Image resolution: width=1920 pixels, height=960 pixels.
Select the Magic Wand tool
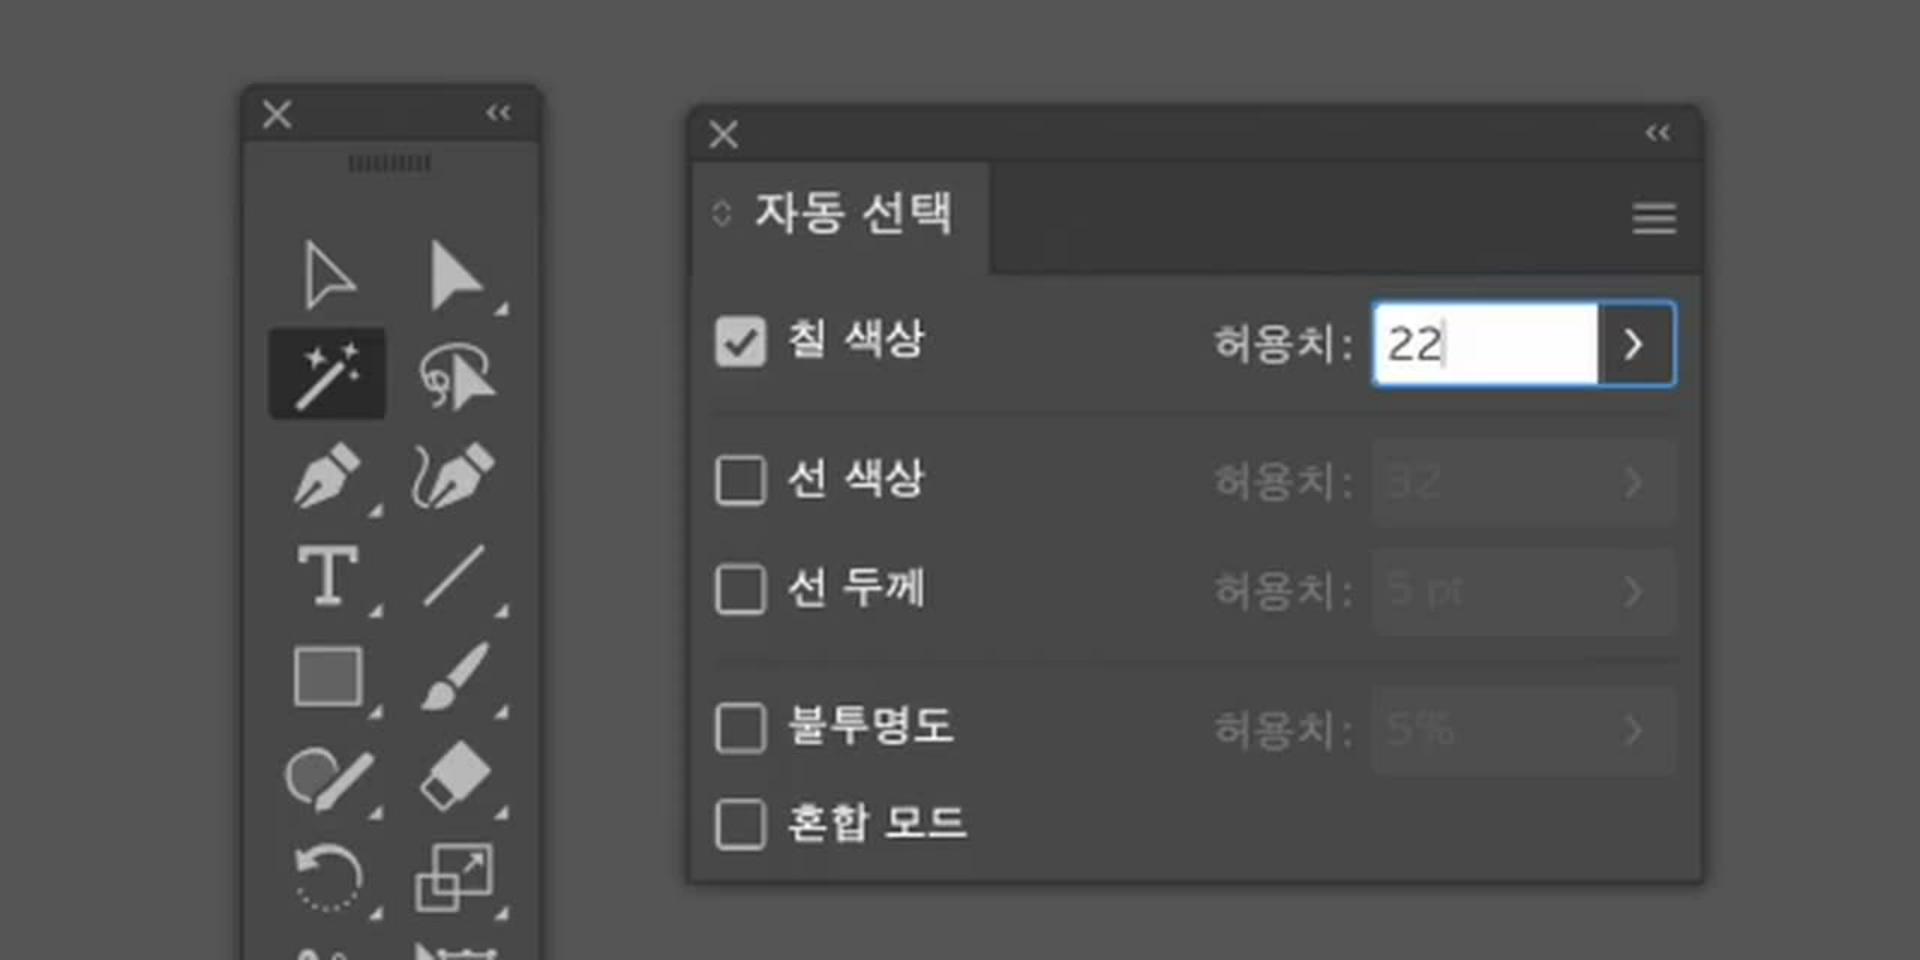point(327,374)
